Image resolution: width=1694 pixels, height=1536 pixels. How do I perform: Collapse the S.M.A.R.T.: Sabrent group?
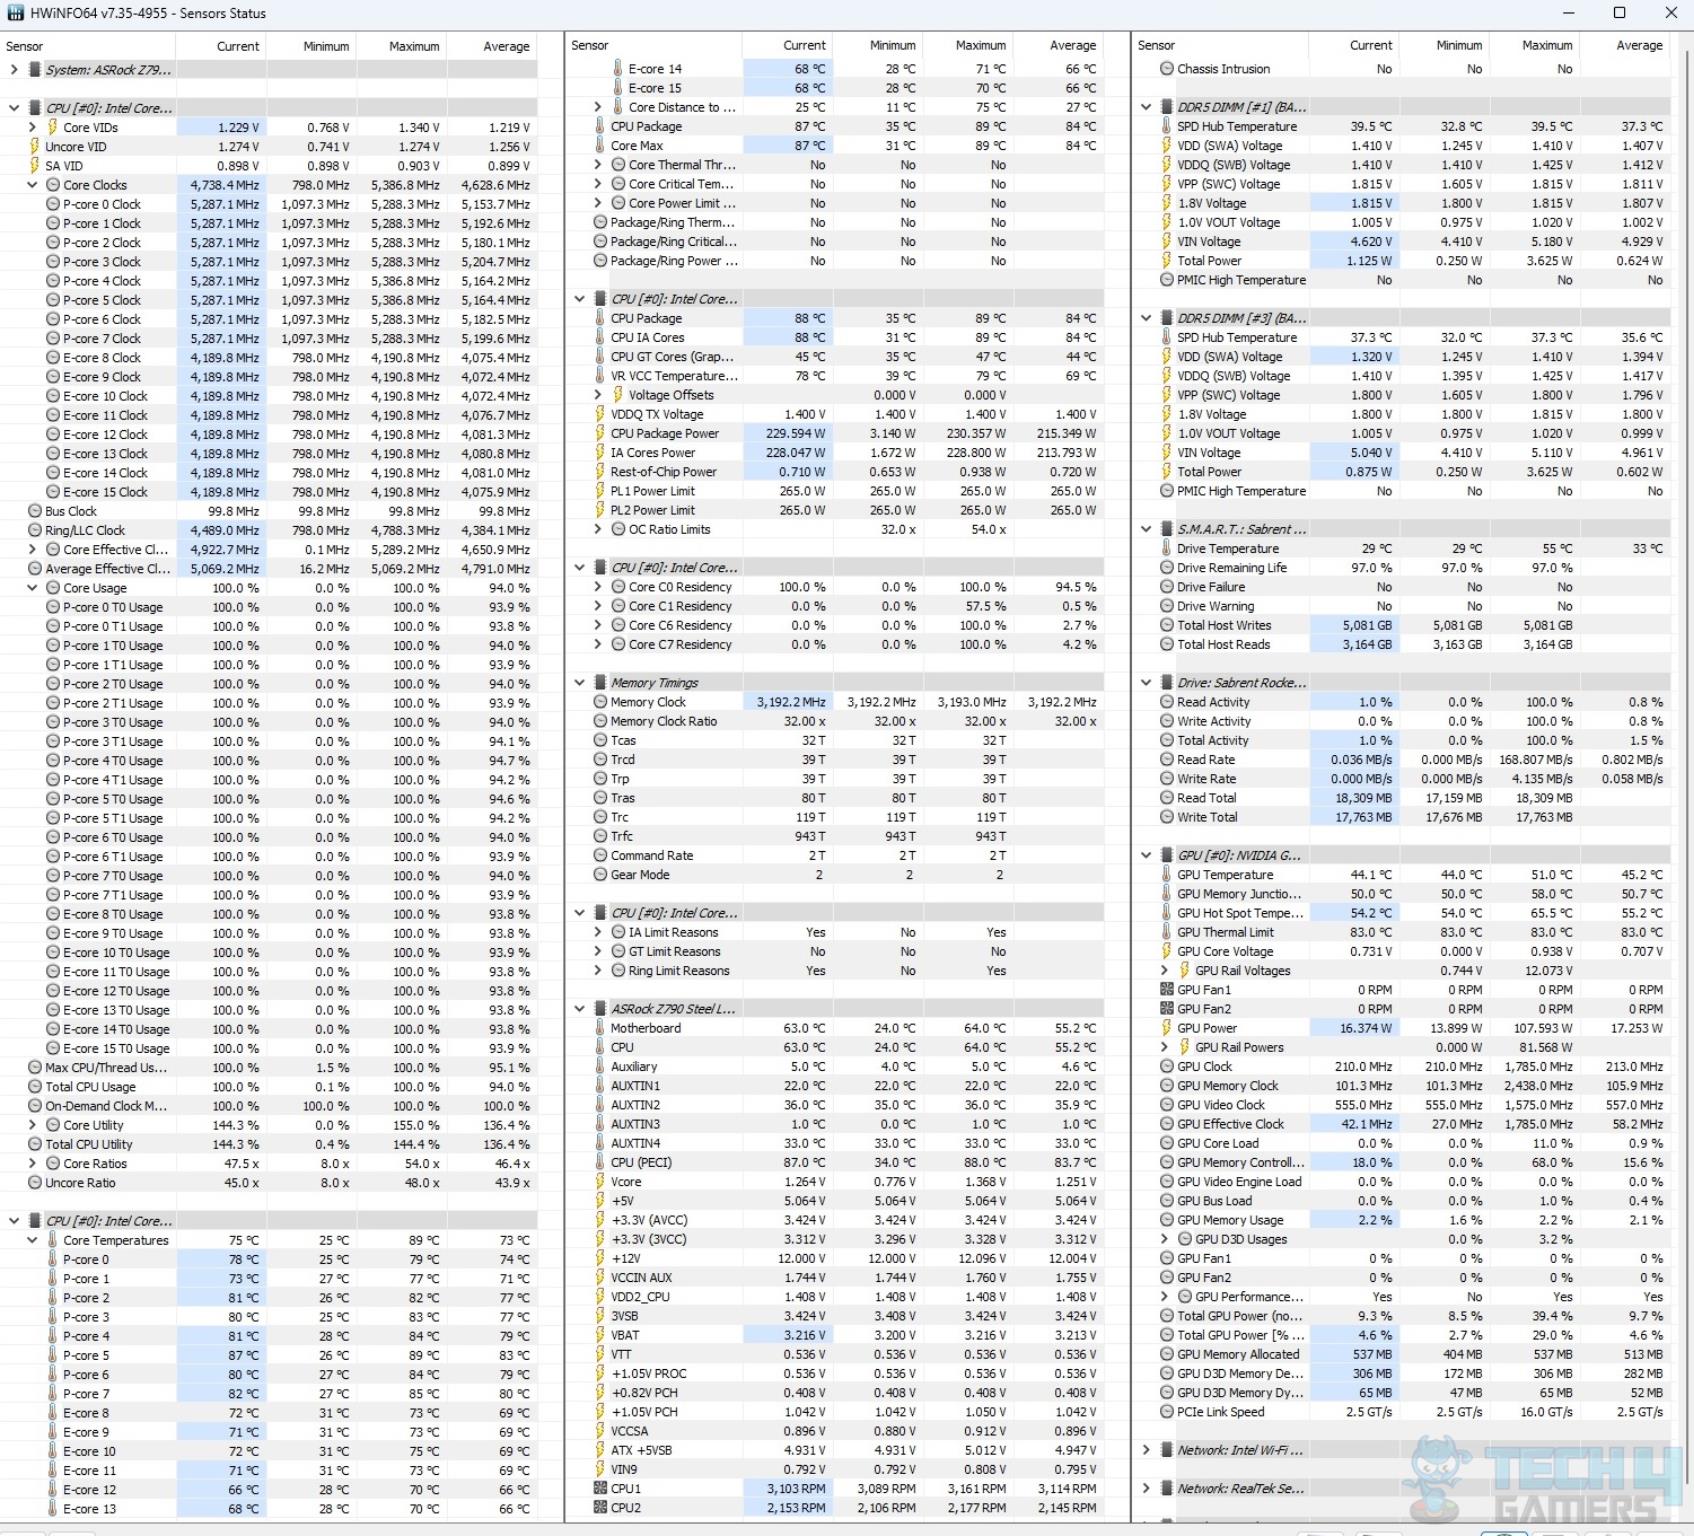(1146, 529)
